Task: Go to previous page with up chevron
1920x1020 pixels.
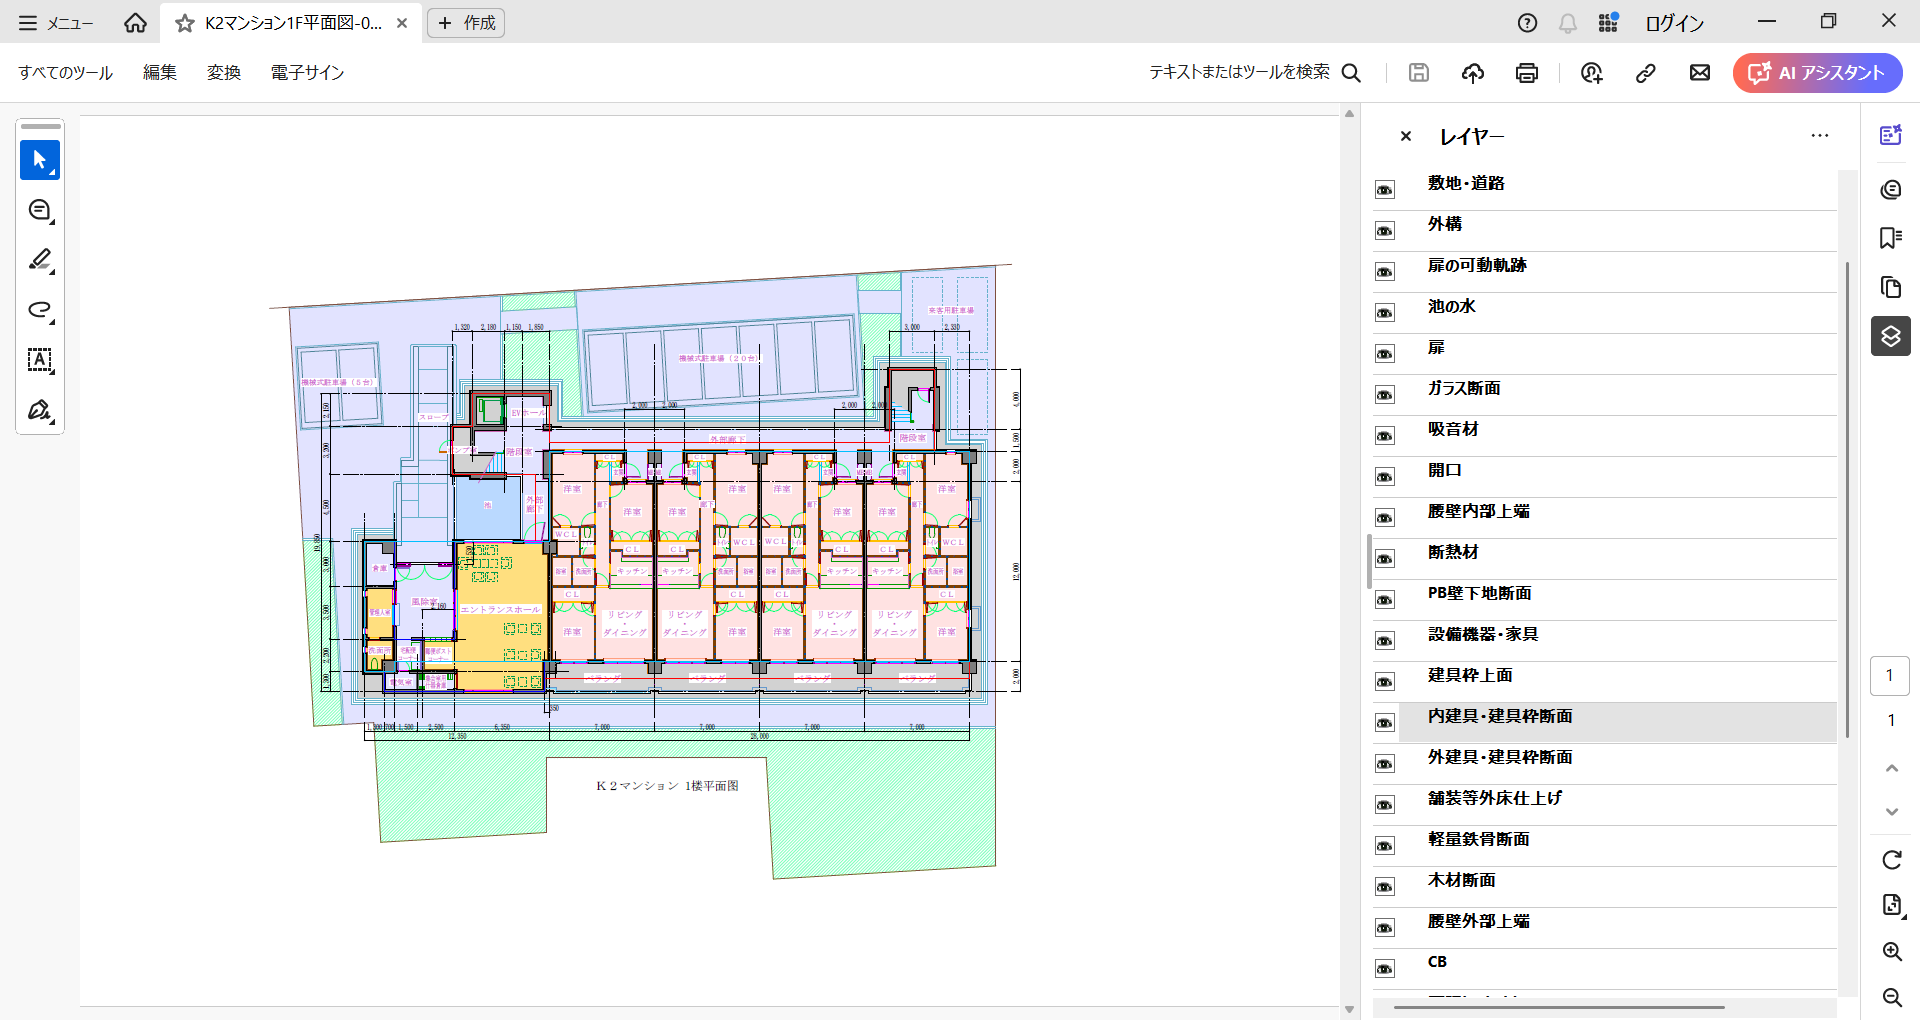Action: (x=1891, y=768)
